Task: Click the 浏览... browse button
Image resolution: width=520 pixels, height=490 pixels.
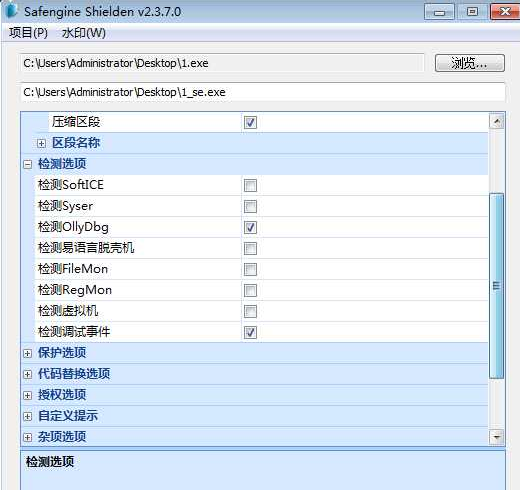Action: pyautogui.click(x=470, y=63)
